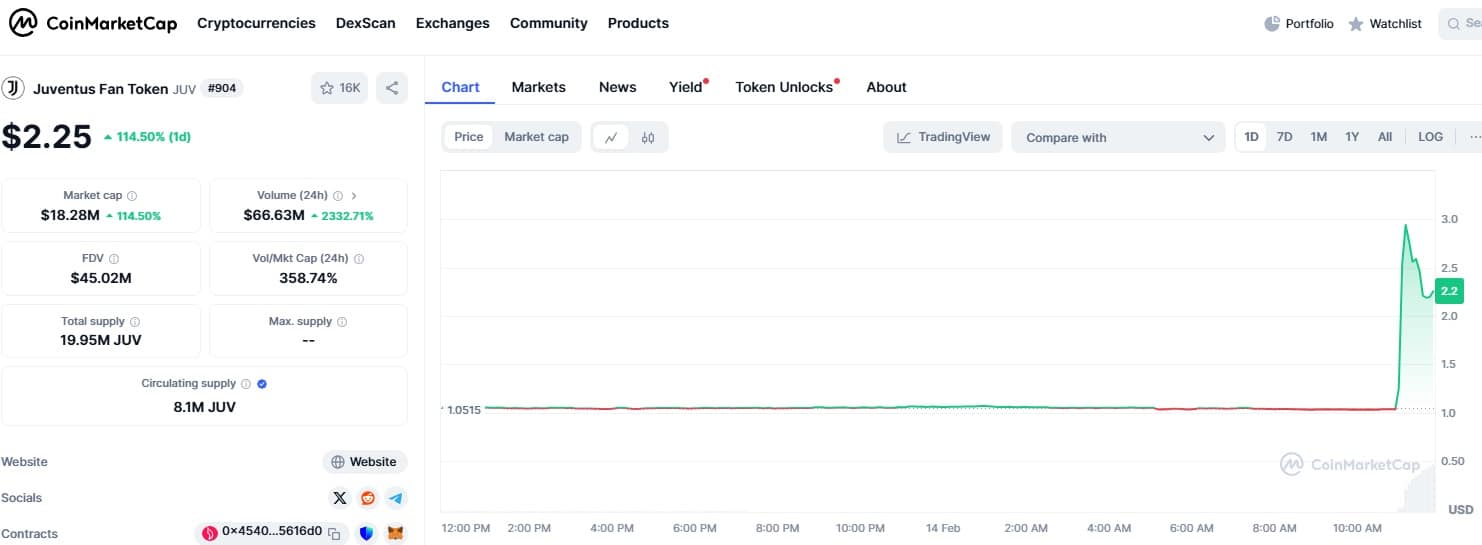
Task: Click contract address 0×4540...5616d0
Action: point(272,532)
